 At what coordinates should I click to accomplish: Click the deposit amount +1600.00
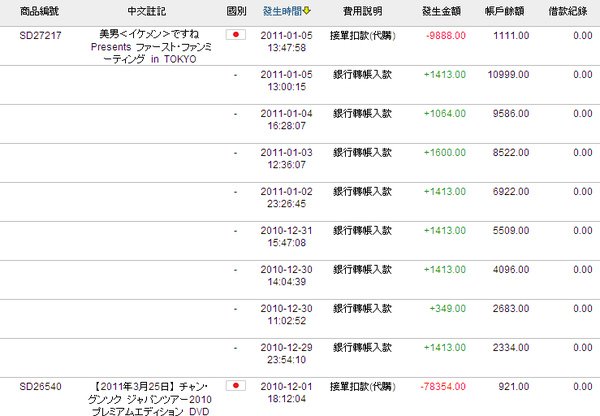(445, 153)
